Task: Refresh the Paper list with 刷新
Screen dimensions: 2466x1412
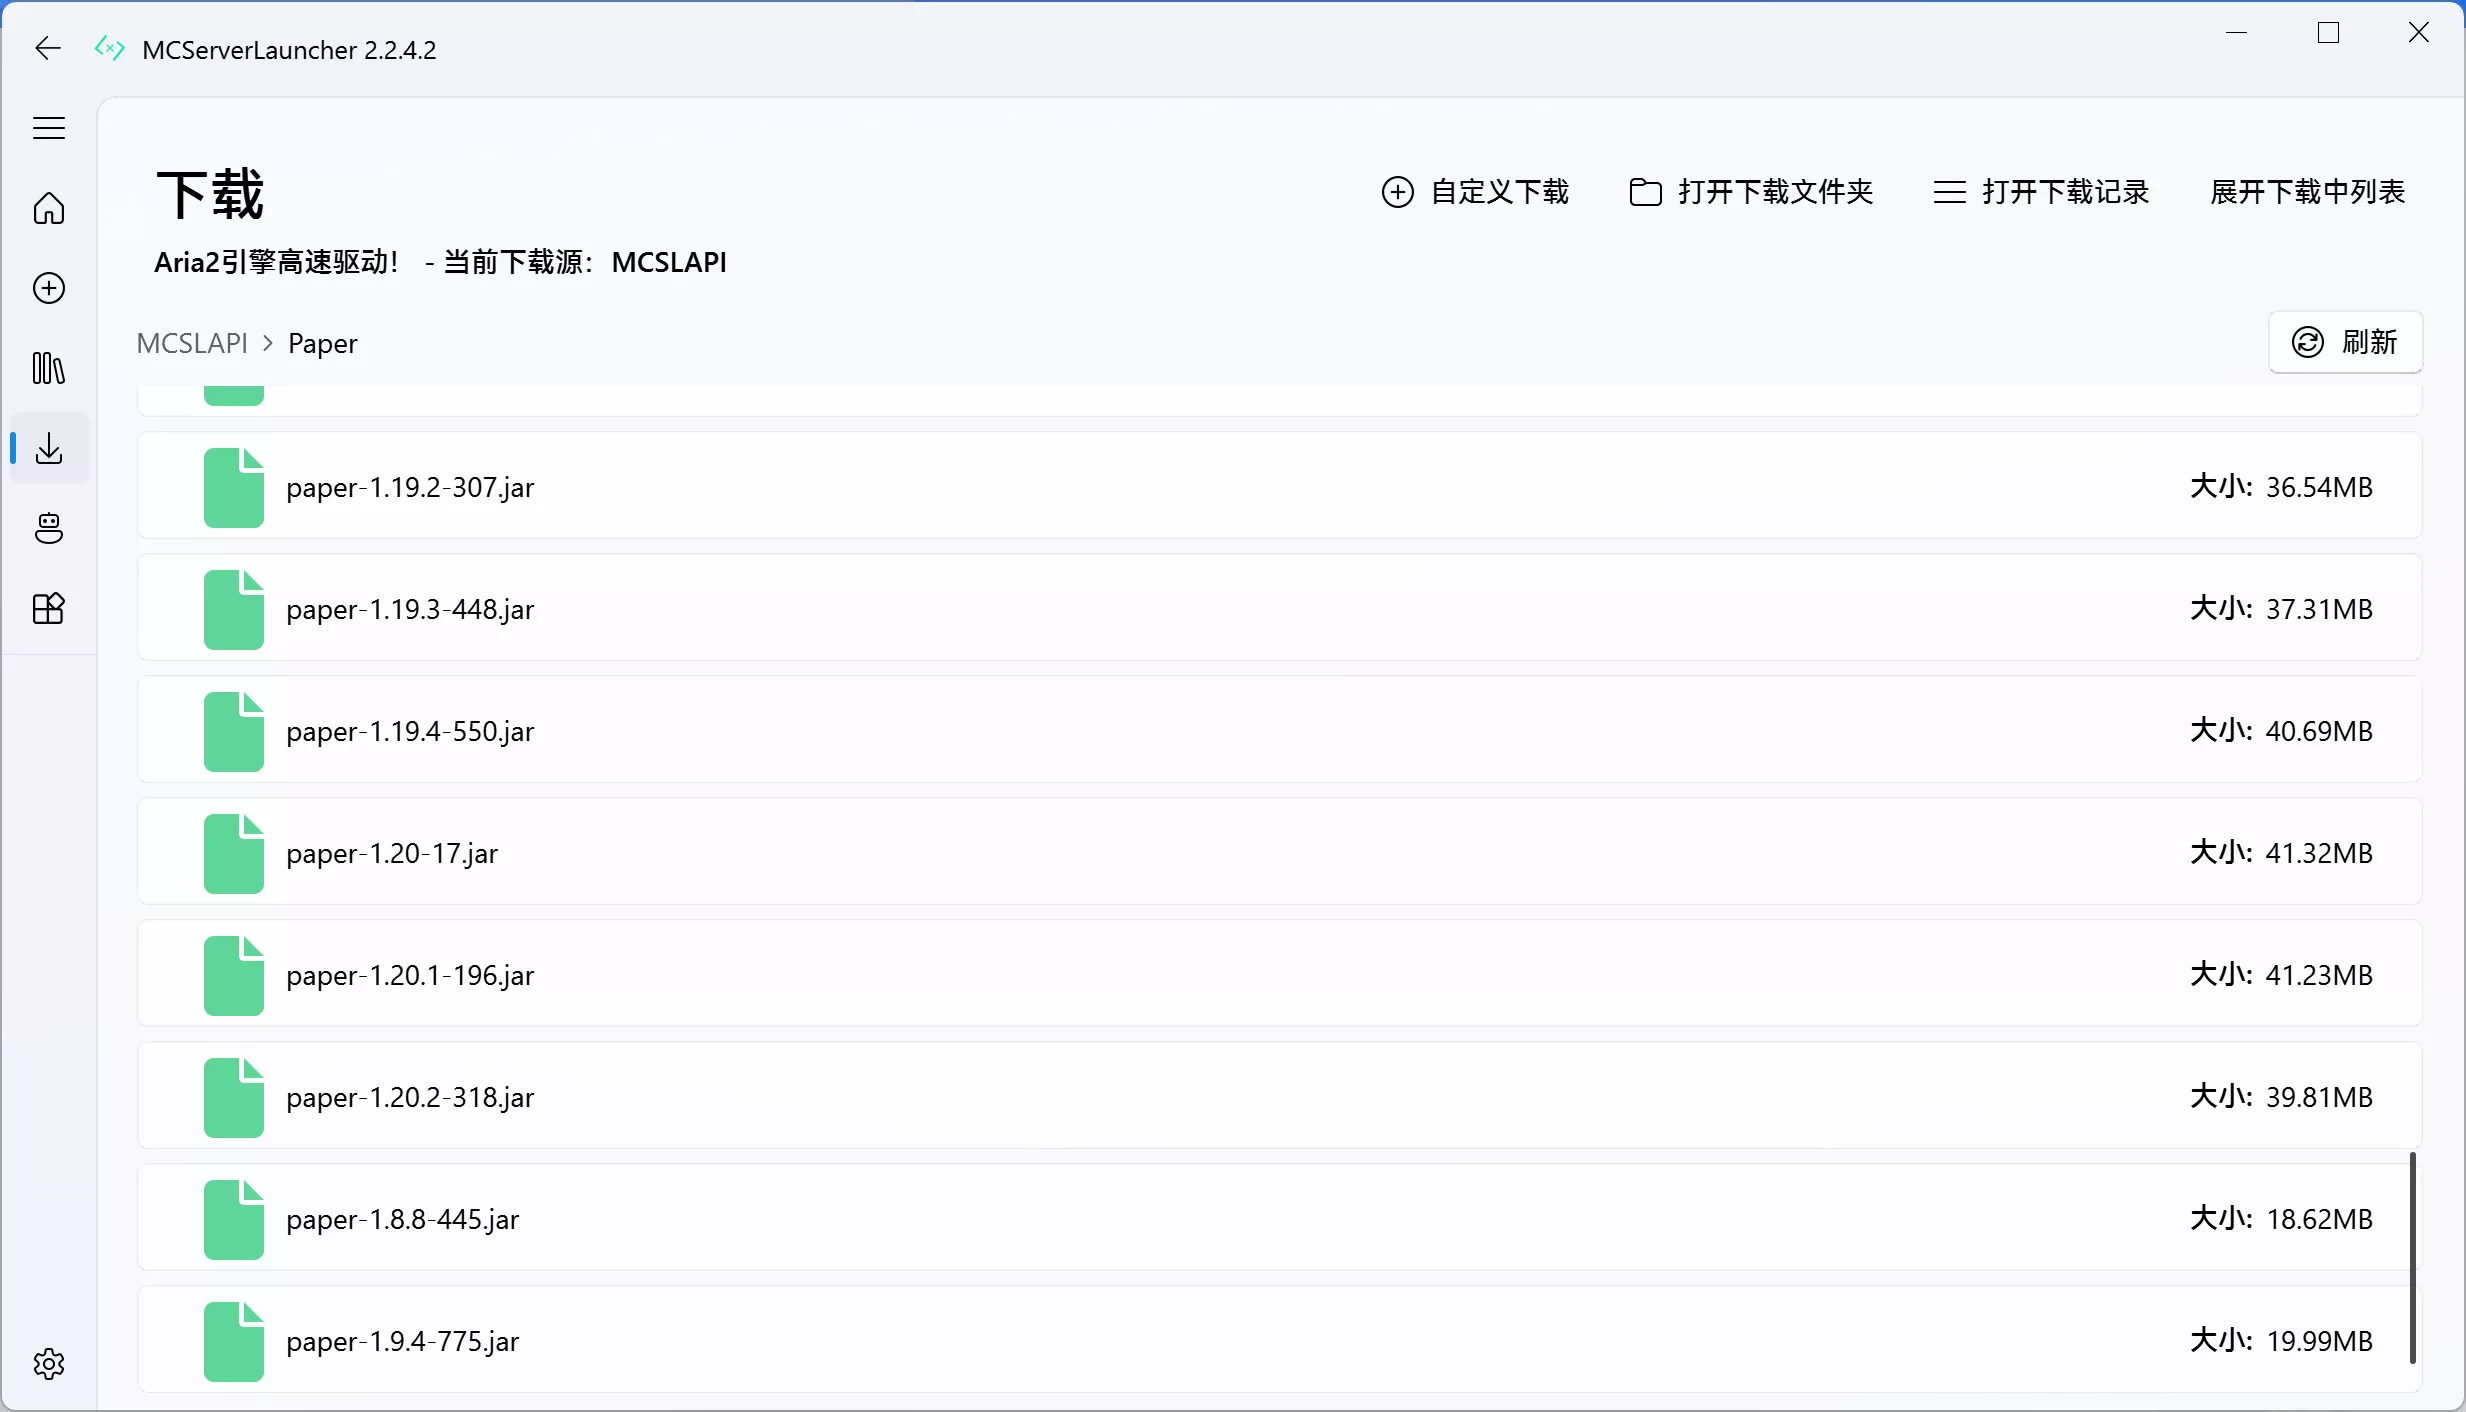Action: pyautogui.click(x=2344, y=342)
